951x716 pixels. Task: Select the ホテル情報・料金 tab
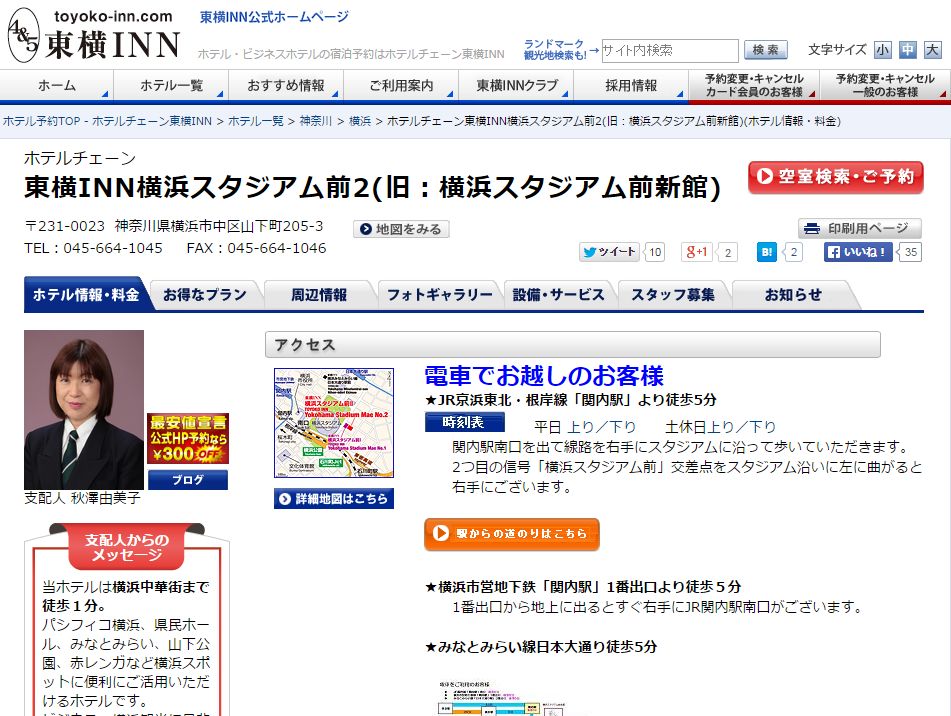(x=86, y=295)
